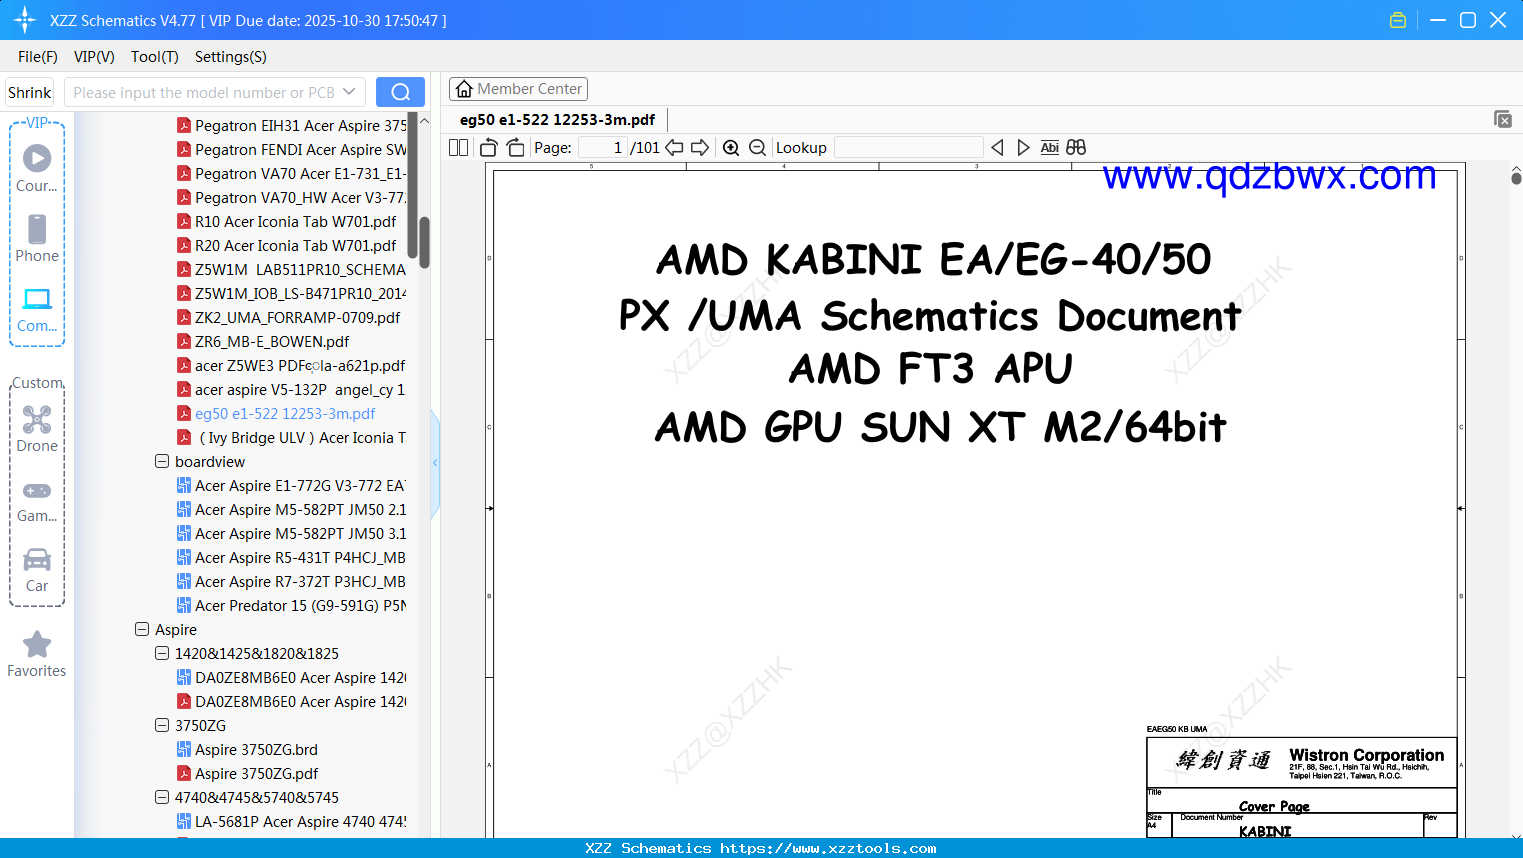Open ZK2_UMA_FORRAMP-0709.pdf
Viewport: 1523px width, 858px height.
click(x=289, y=318)
